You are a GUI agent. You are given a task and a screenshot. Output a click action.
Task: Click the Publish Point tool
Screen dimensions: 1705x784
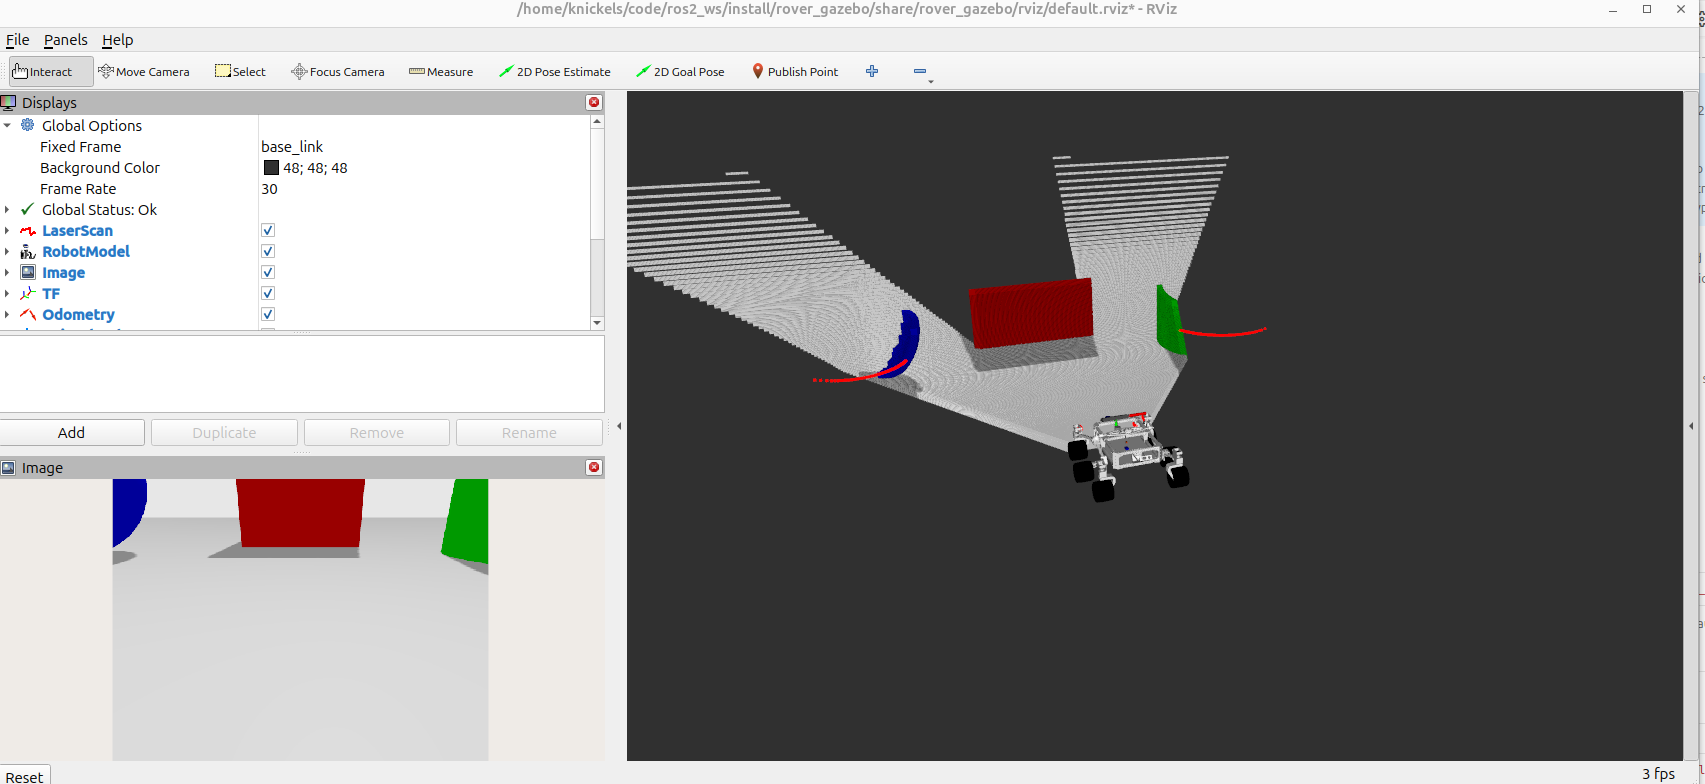(x=795, y=72)
